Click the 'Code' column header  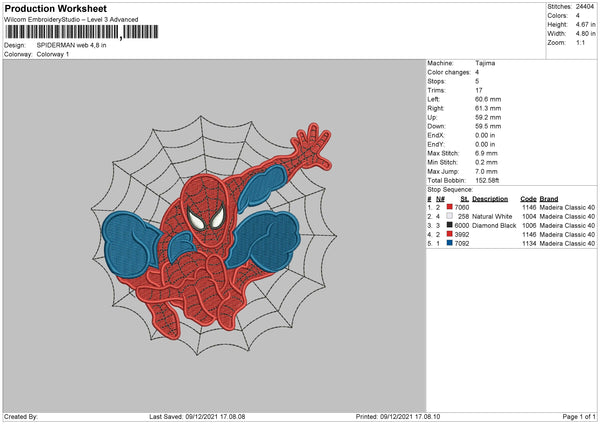point(528,199)
